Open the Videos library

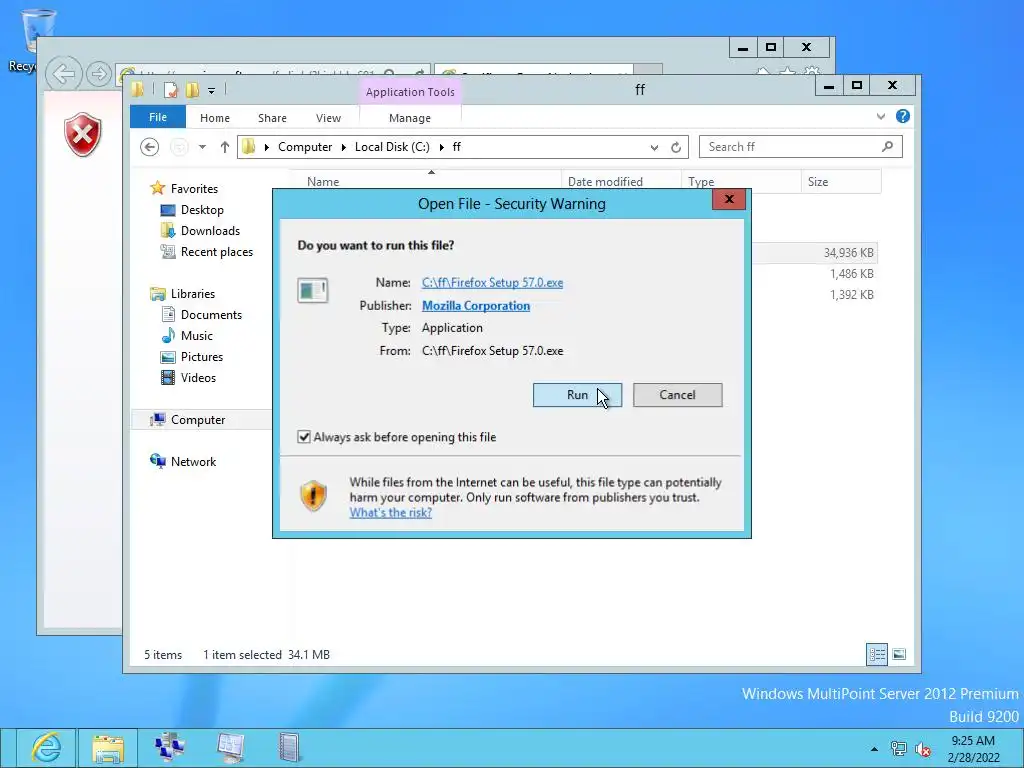[198, 377]
